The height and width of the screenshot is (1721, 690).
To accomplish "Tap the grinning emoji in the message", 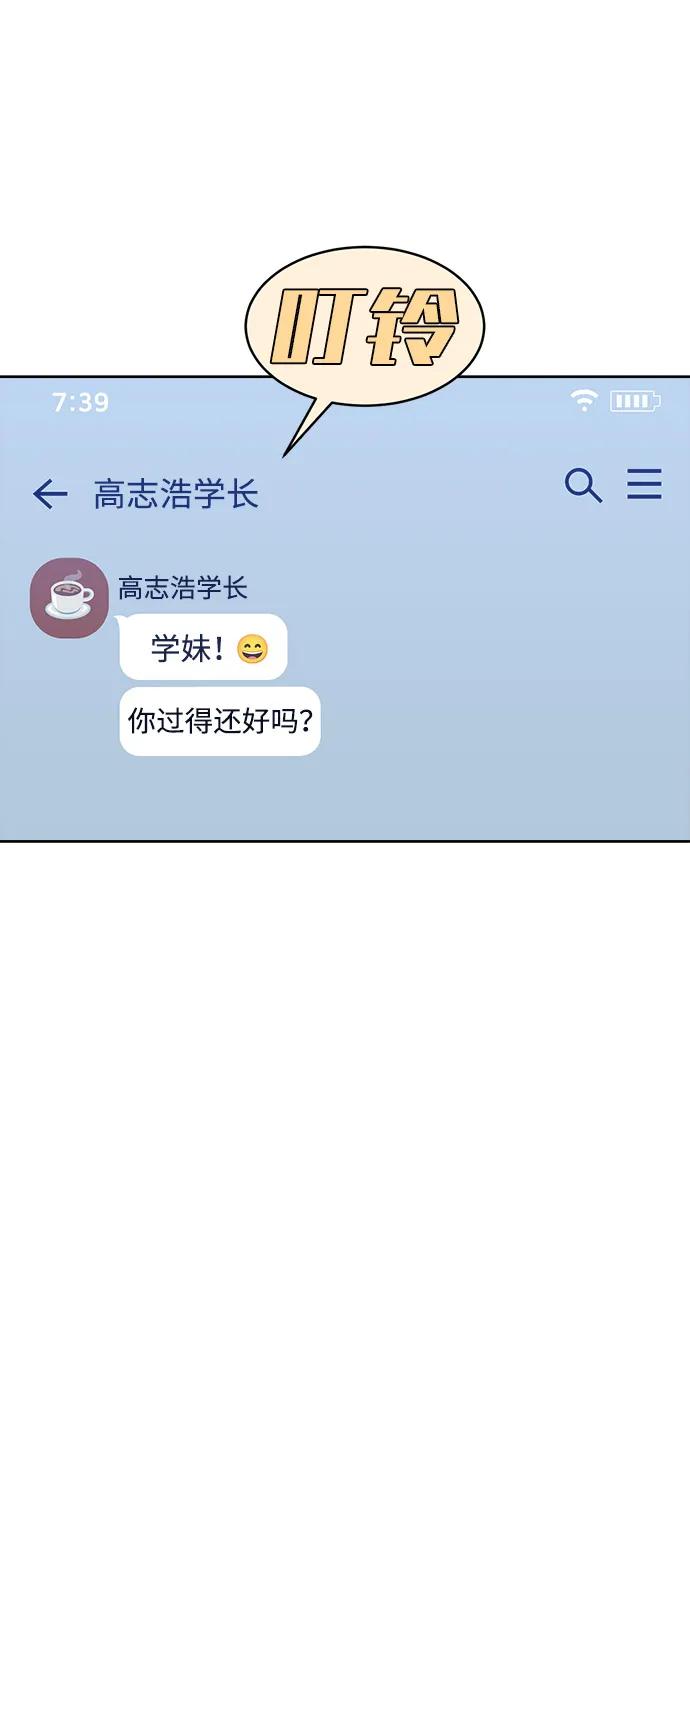I will pos(253,650).
